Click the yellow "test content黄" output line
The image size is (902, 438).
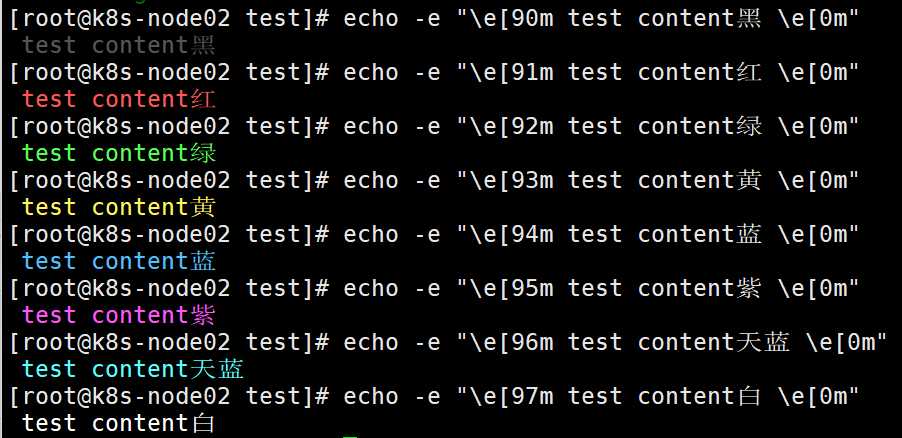(119, 207)
